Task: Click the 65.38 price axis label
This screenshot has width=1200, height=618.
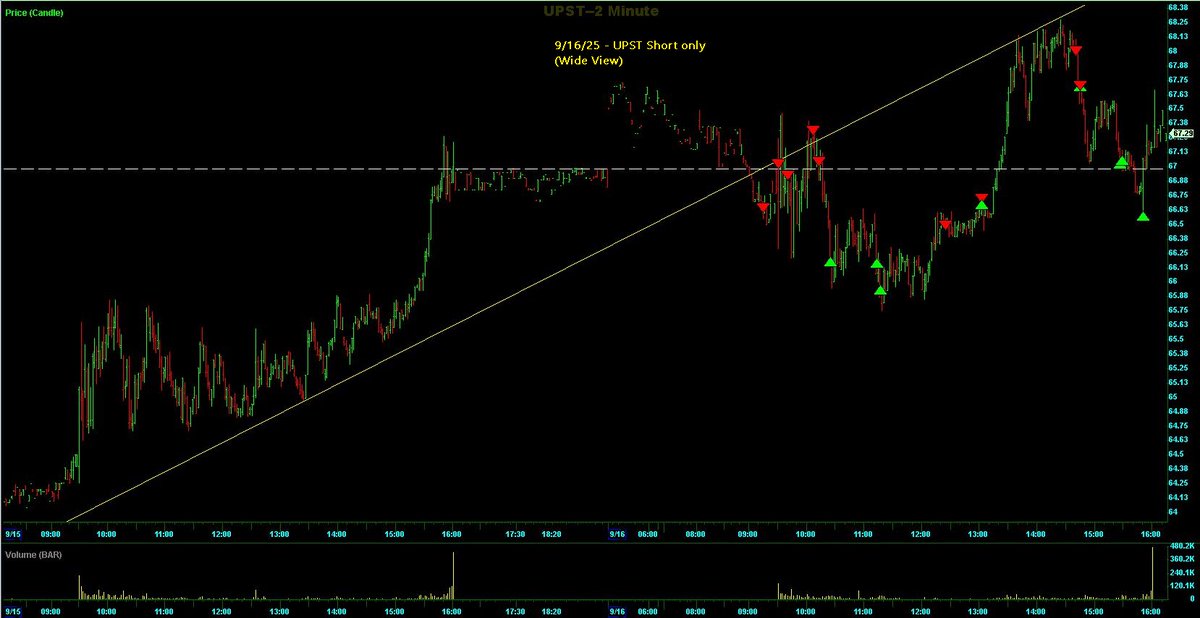Action: (1177, 354)
